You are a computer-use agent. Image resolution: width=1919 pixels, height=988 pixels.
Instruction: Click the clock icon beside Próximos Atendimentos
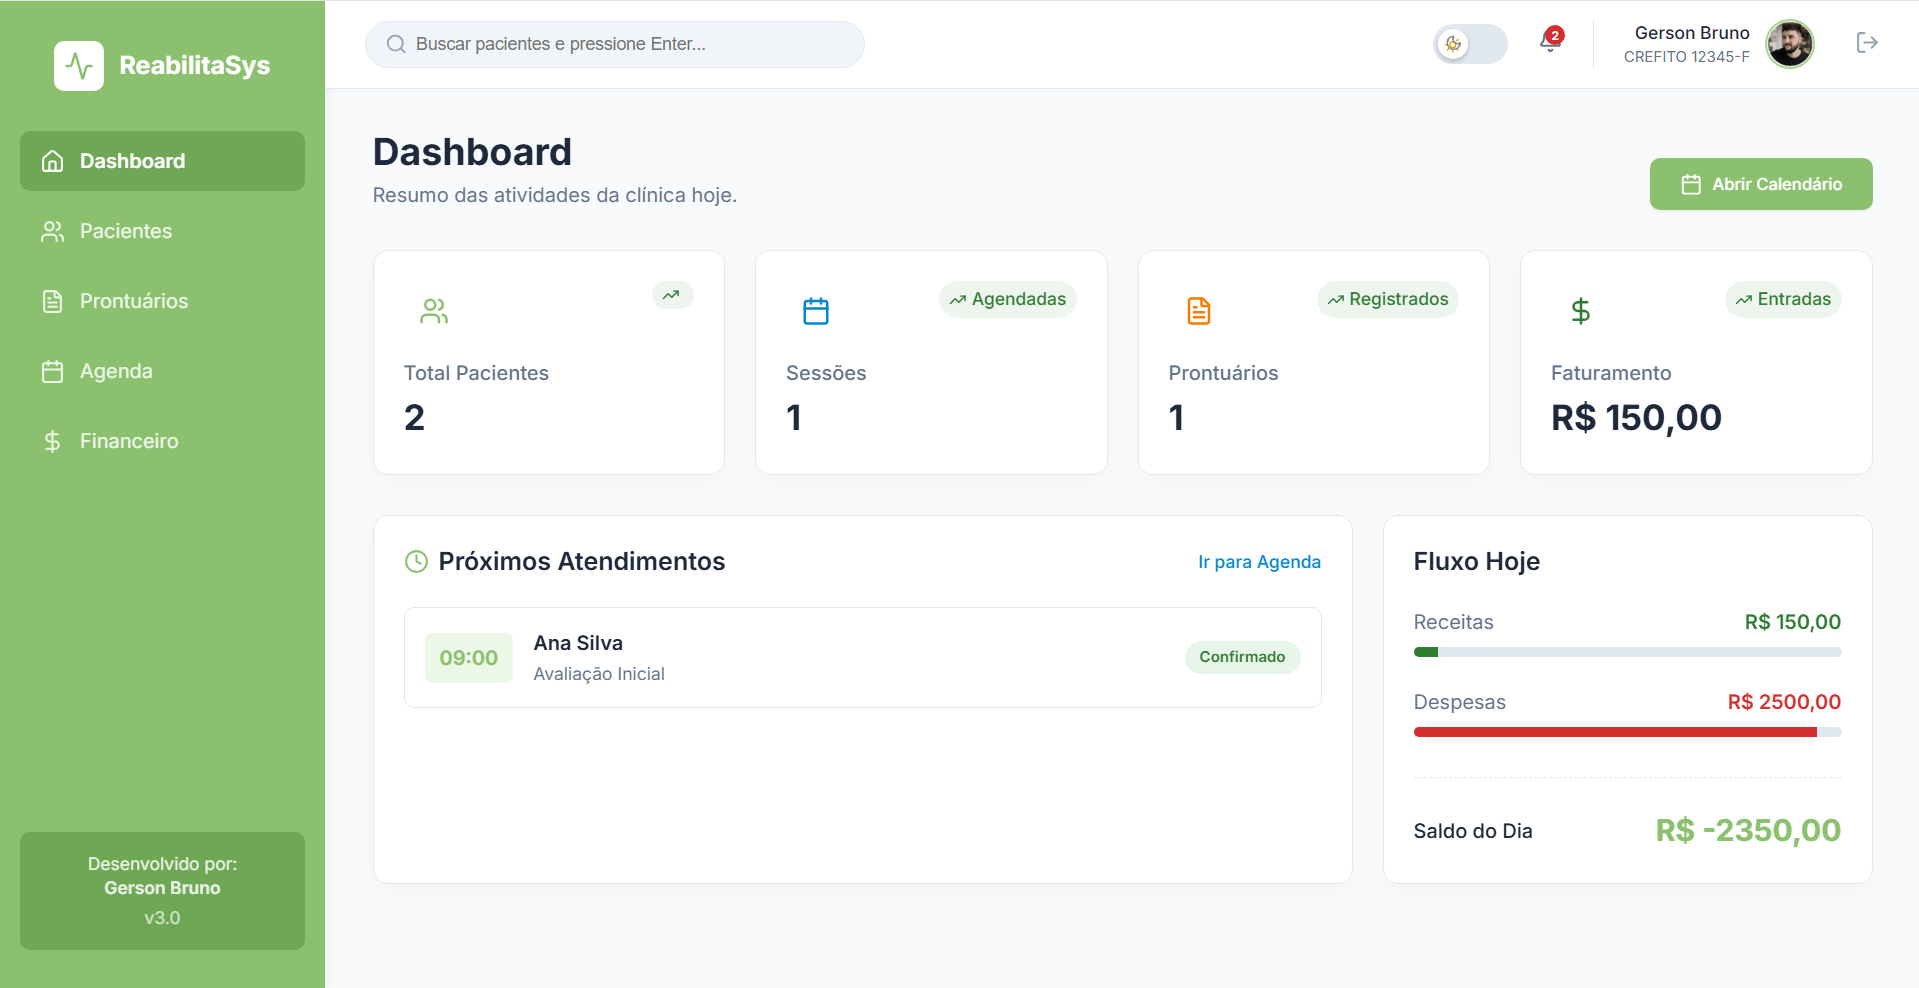(x=416, y=562)
